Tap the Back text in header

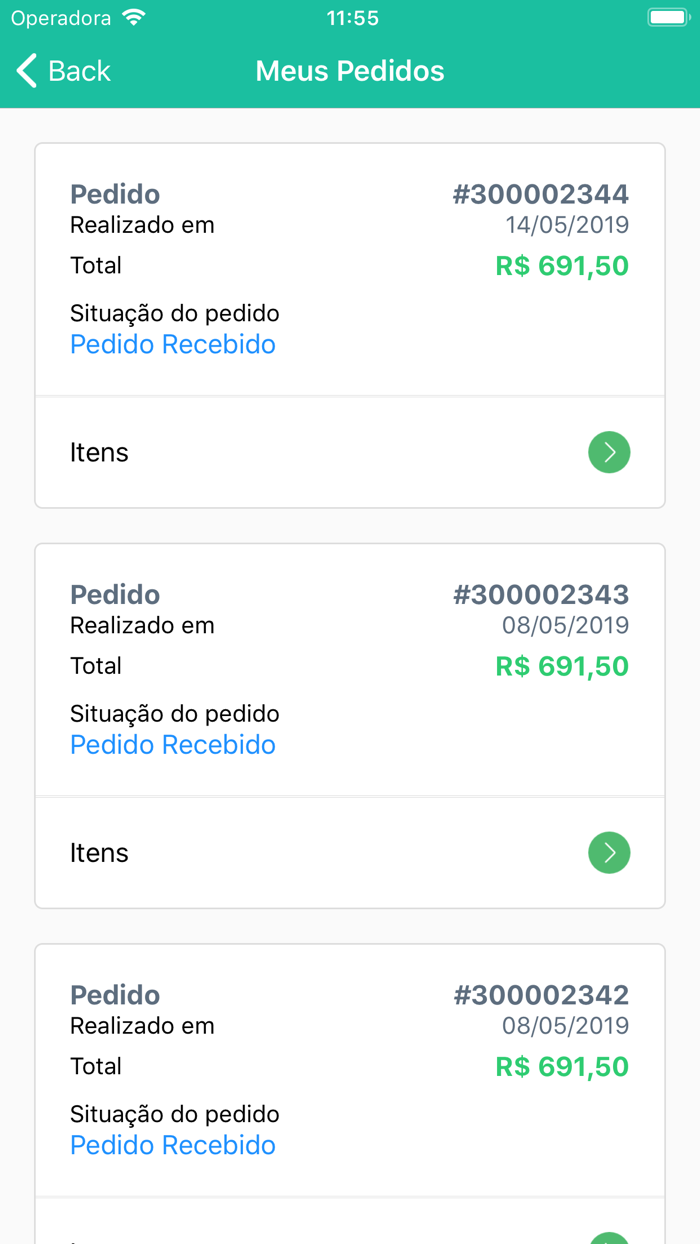pyautogui.click(x=79, y=71)
